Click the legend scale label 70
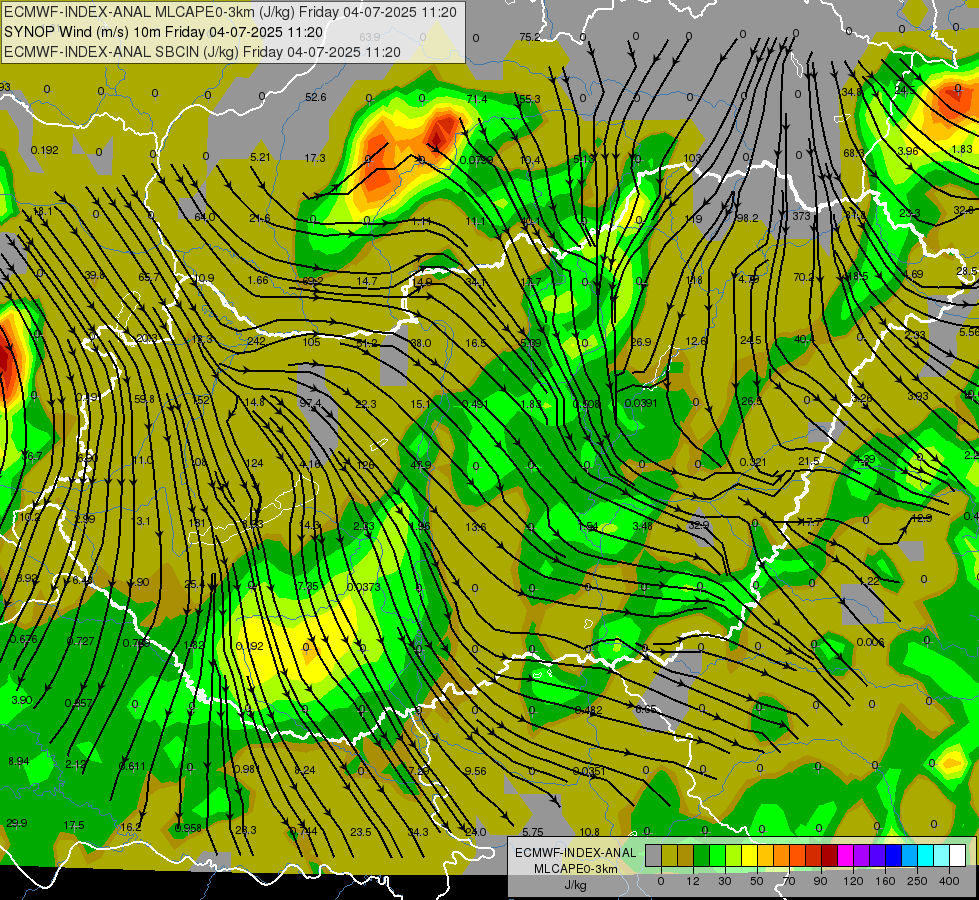 click(789, 881)
